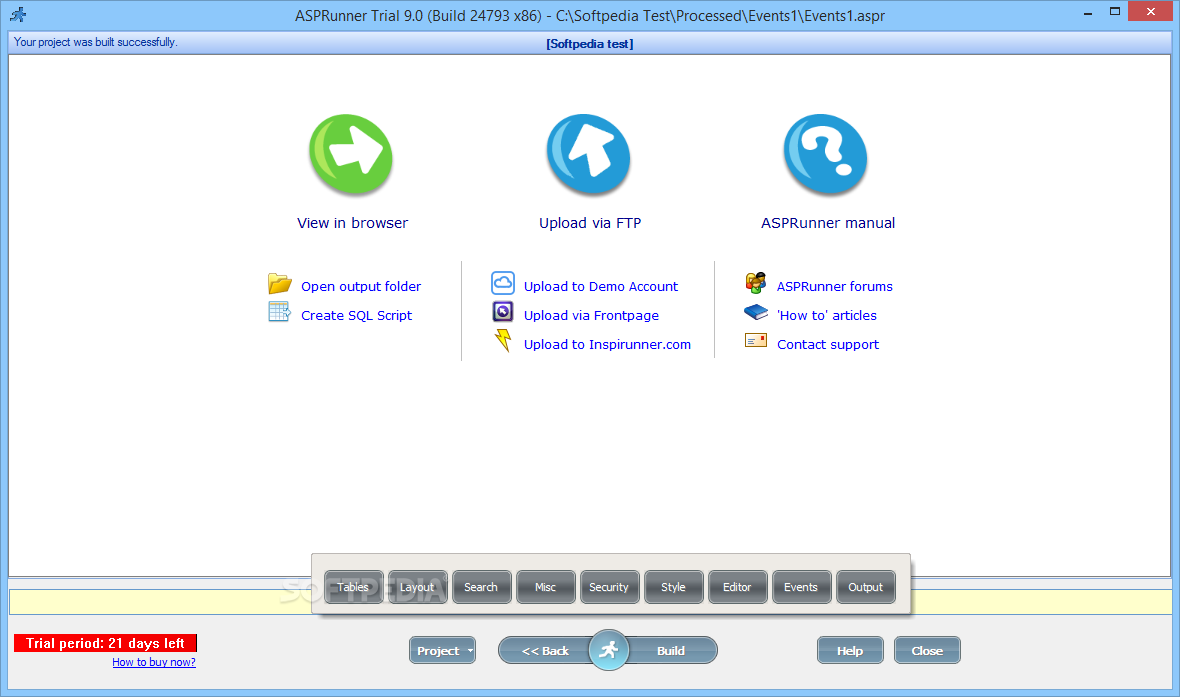Click the blue book icon beside 'How to' articles
Image resolution: width=1180 pixels, height=697 pixels.
pyautogui.click(x=756, y=312)
